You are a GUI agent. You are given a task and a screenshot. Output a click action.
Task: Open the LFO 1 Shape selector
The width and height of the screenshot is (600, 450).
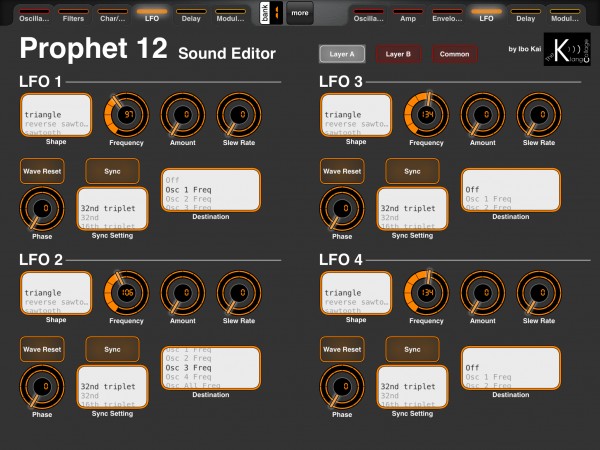[x=56, y=115]
